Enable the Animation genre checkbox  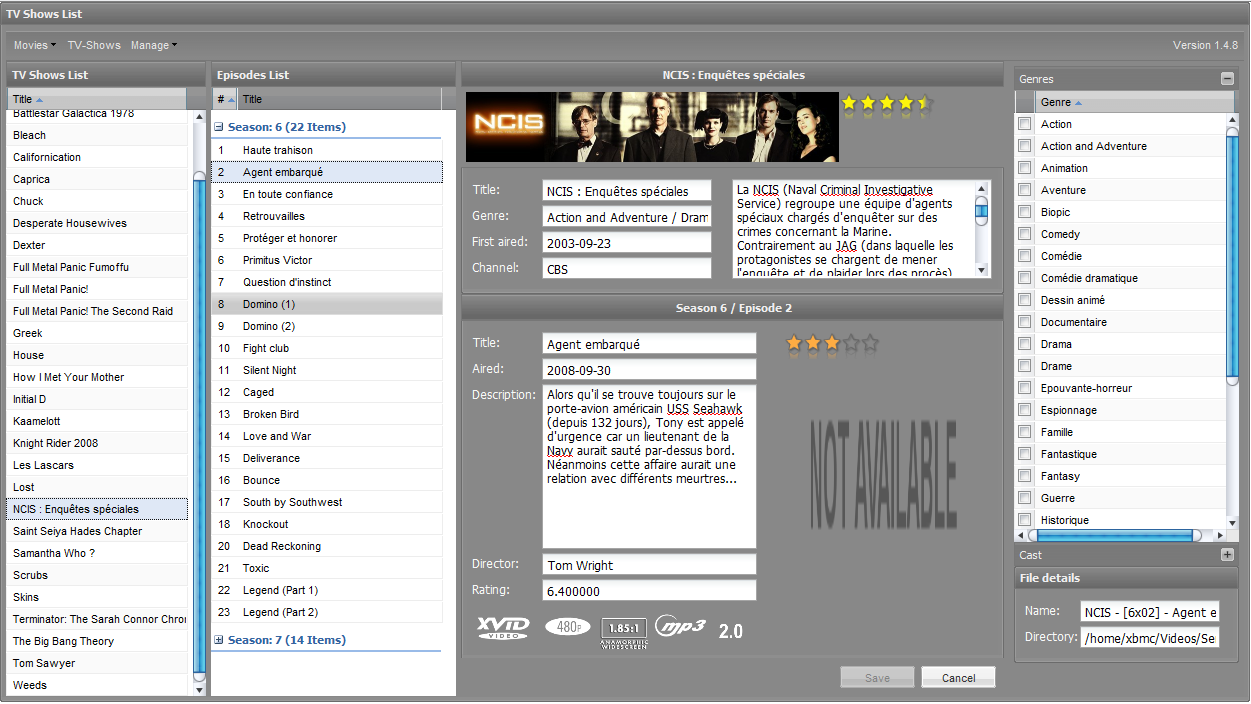(1024, 168)
